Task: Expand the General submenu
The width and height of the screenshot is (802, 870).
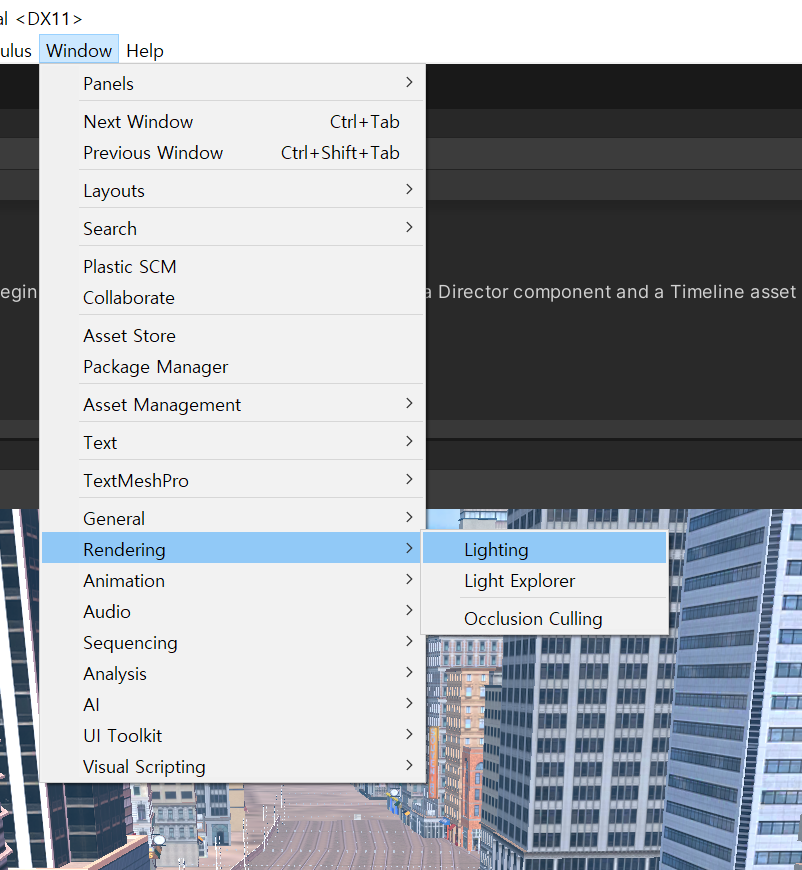Action: pyautogui.click(x=233, y=518)
